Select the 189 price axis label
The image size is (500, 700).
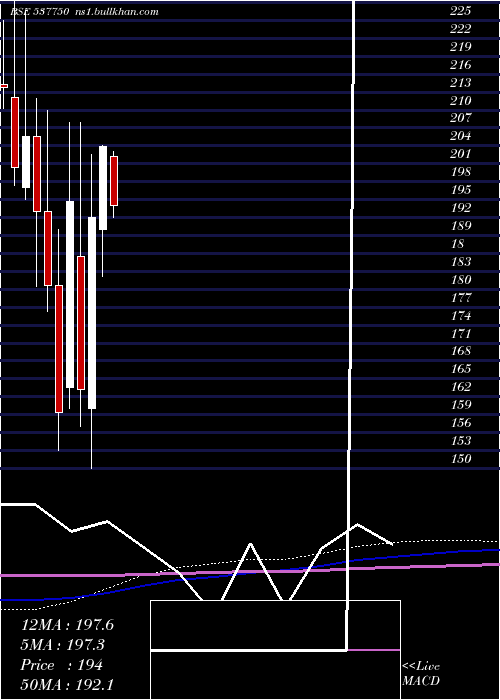pyautogui.click(x=460, y=225)
